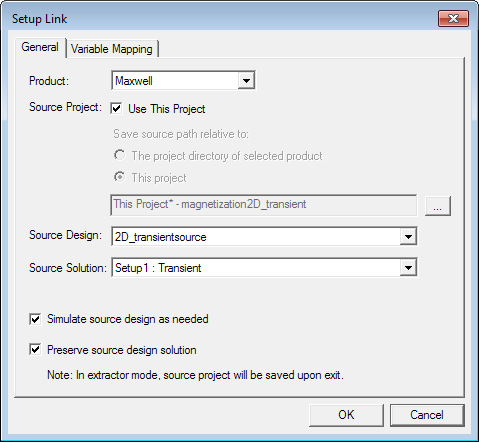Expand the Source Solution dropdown arrow
This screenshot has height=442, width=479.
point(408,268)
